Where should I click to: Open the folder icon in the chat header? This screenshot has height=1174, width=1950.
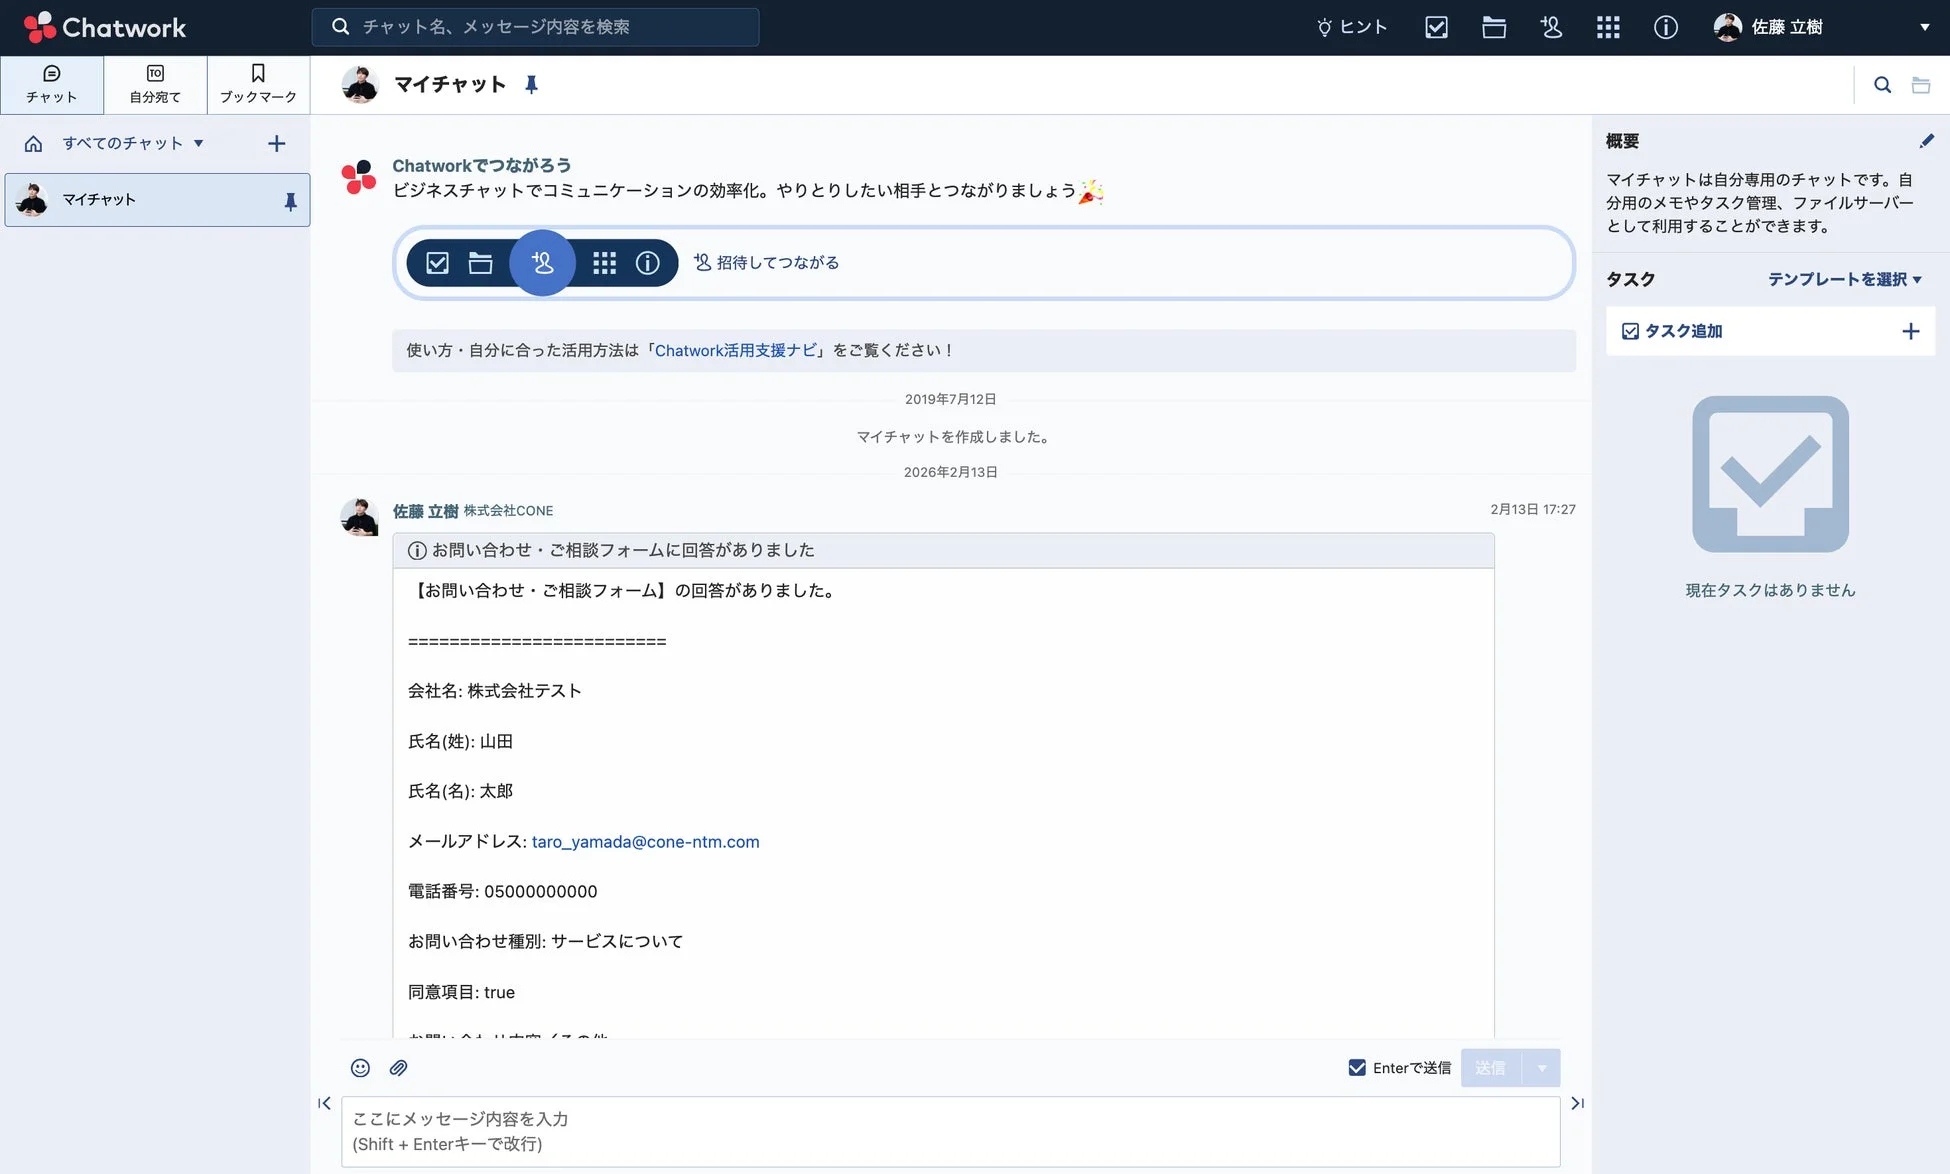[x=1921, y=85]
